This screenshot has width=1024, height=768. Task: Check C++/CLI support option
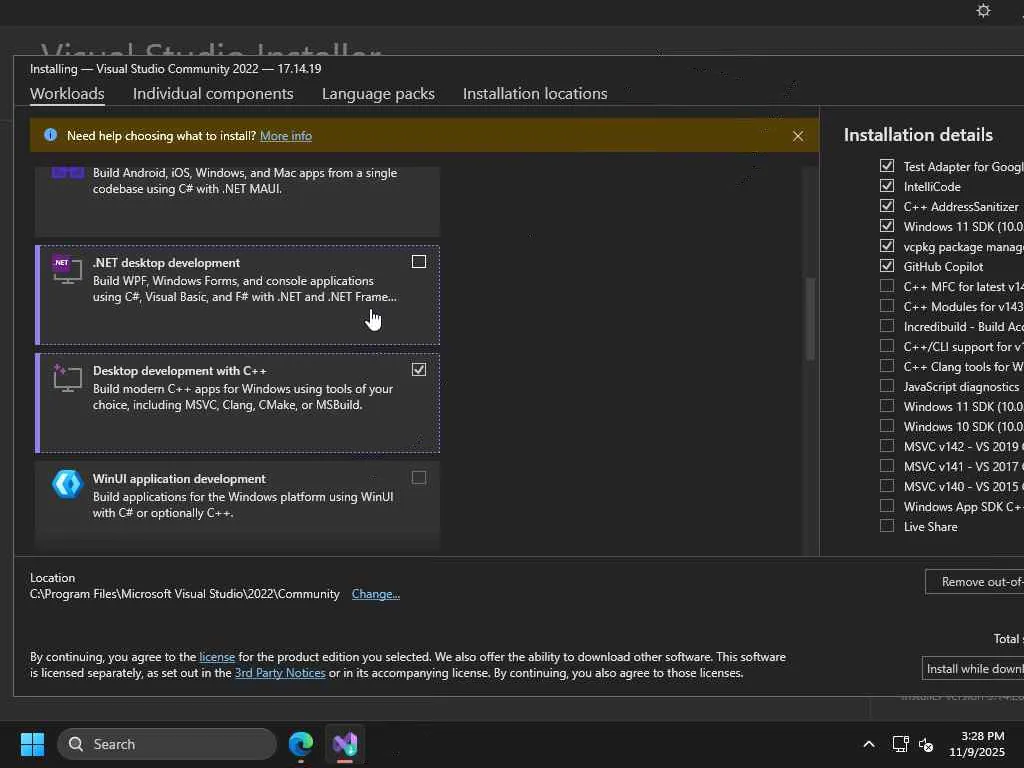point(886,346)
